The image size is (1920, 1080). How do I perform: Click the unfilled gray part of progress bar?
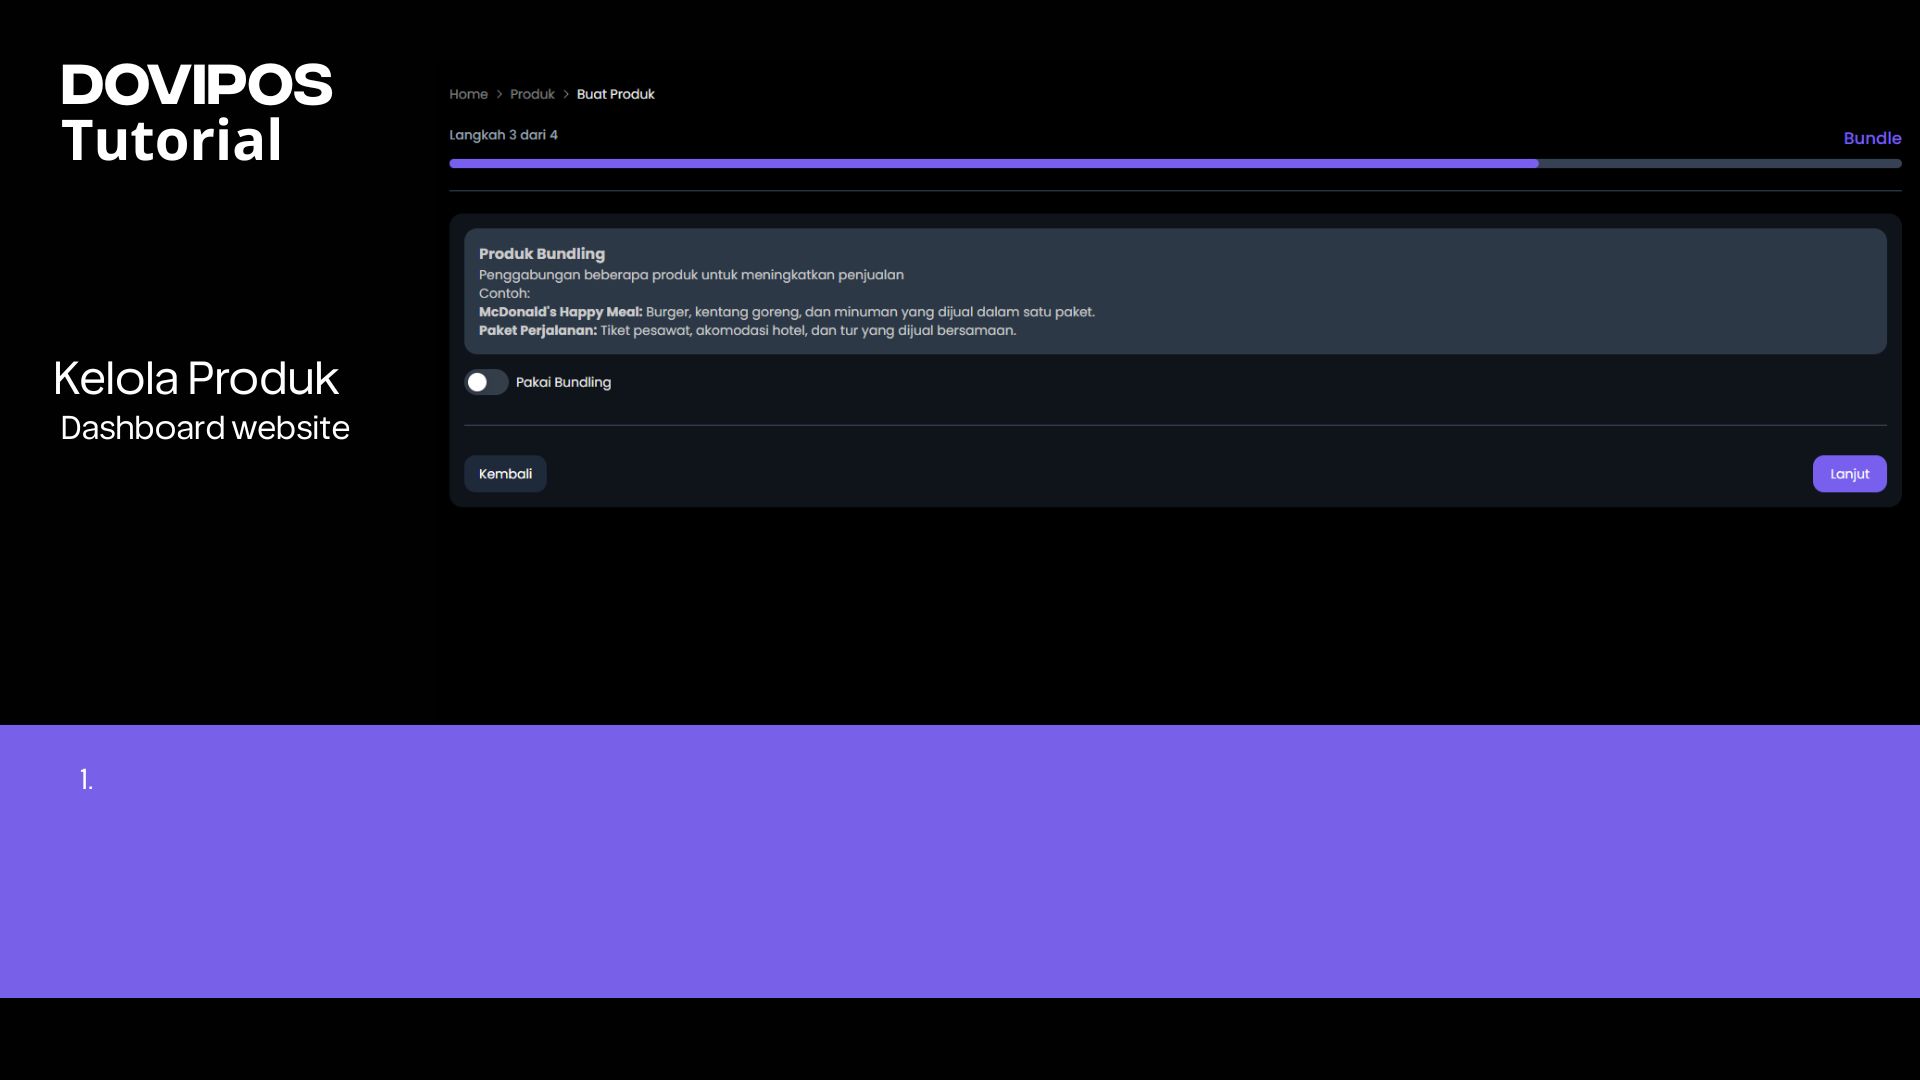coord(1720,163)
